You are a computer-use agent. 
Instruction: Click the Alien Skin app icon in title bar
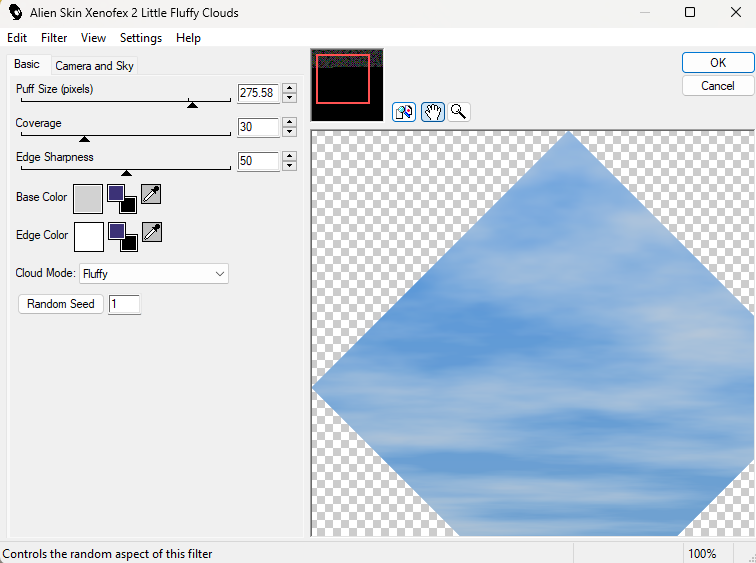pos(15,12)
